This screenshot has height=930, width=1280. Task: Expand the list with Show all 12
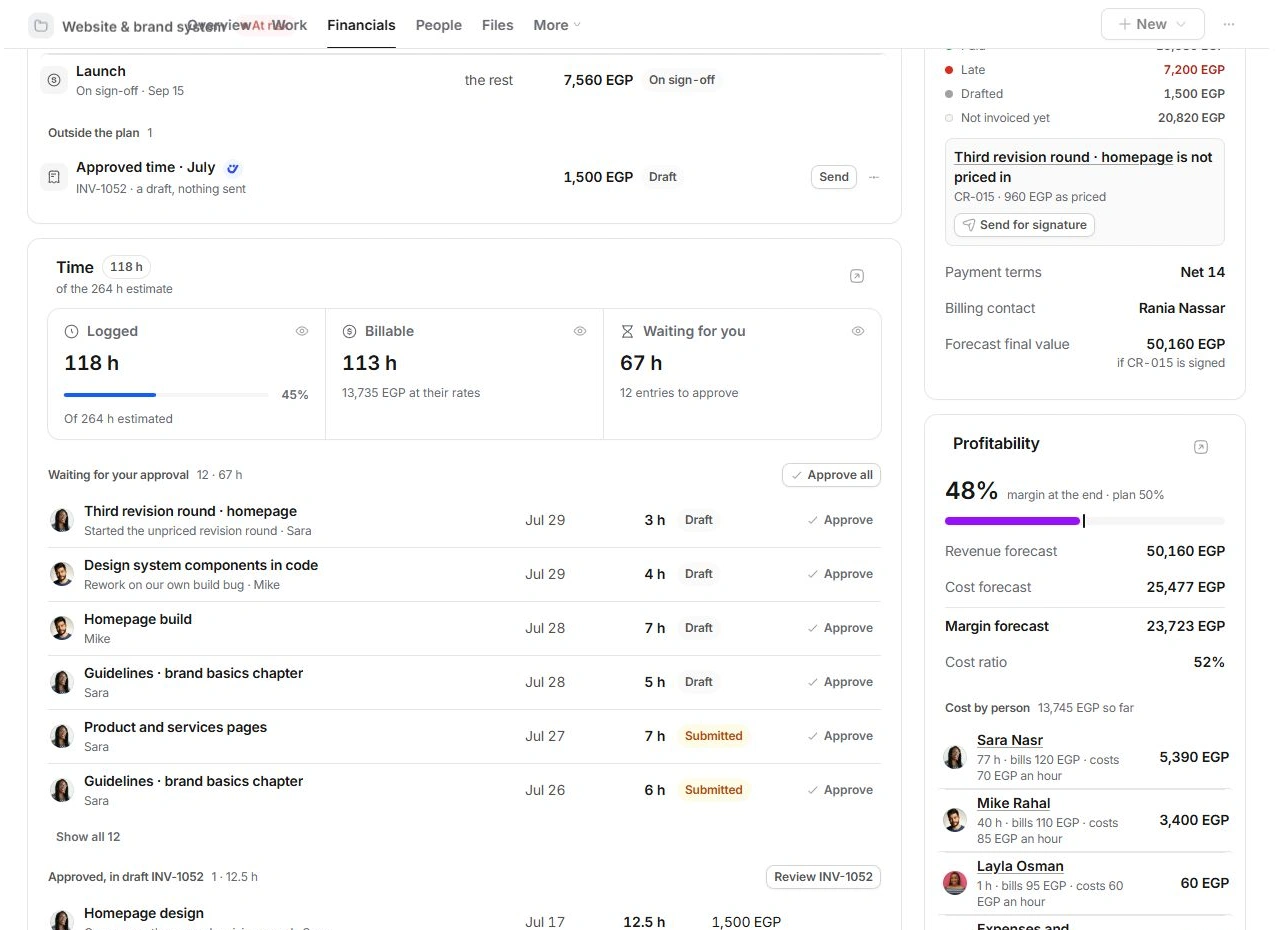click(x=88, y=837)
